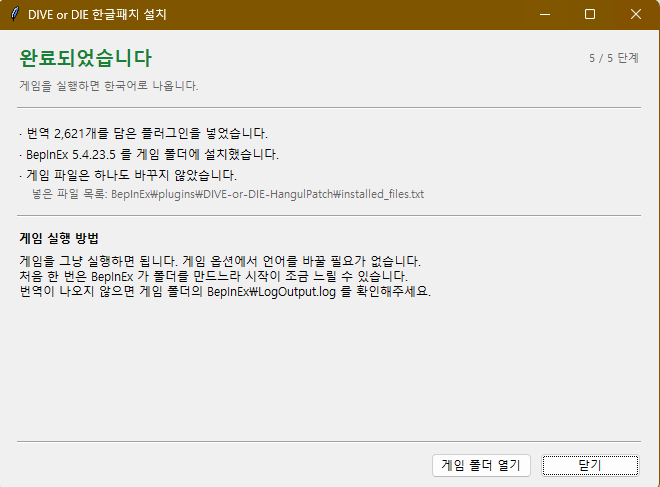Close the window using the X button

point(636,14)
